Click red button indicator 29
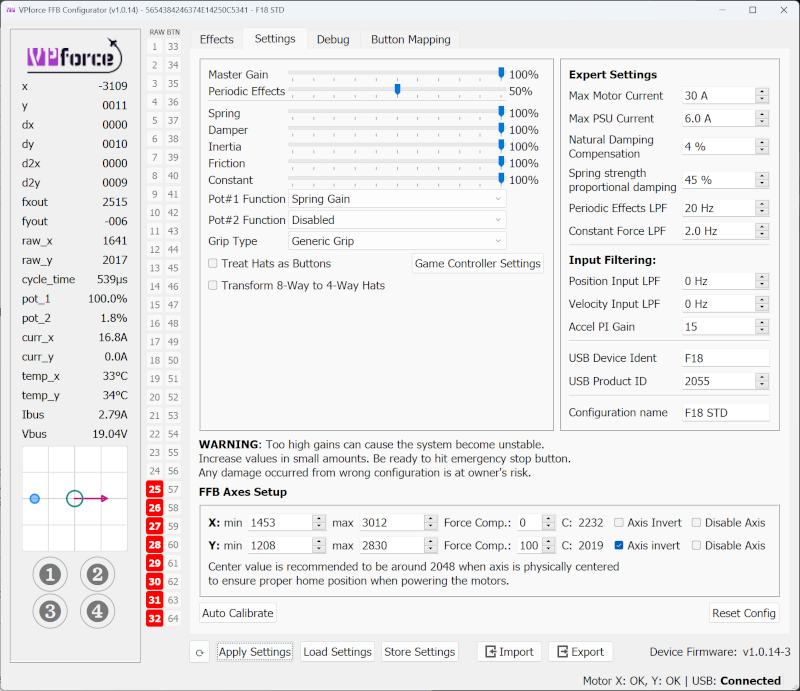The image size is (800, 691). pyautogui.click(x=155, y=563)
